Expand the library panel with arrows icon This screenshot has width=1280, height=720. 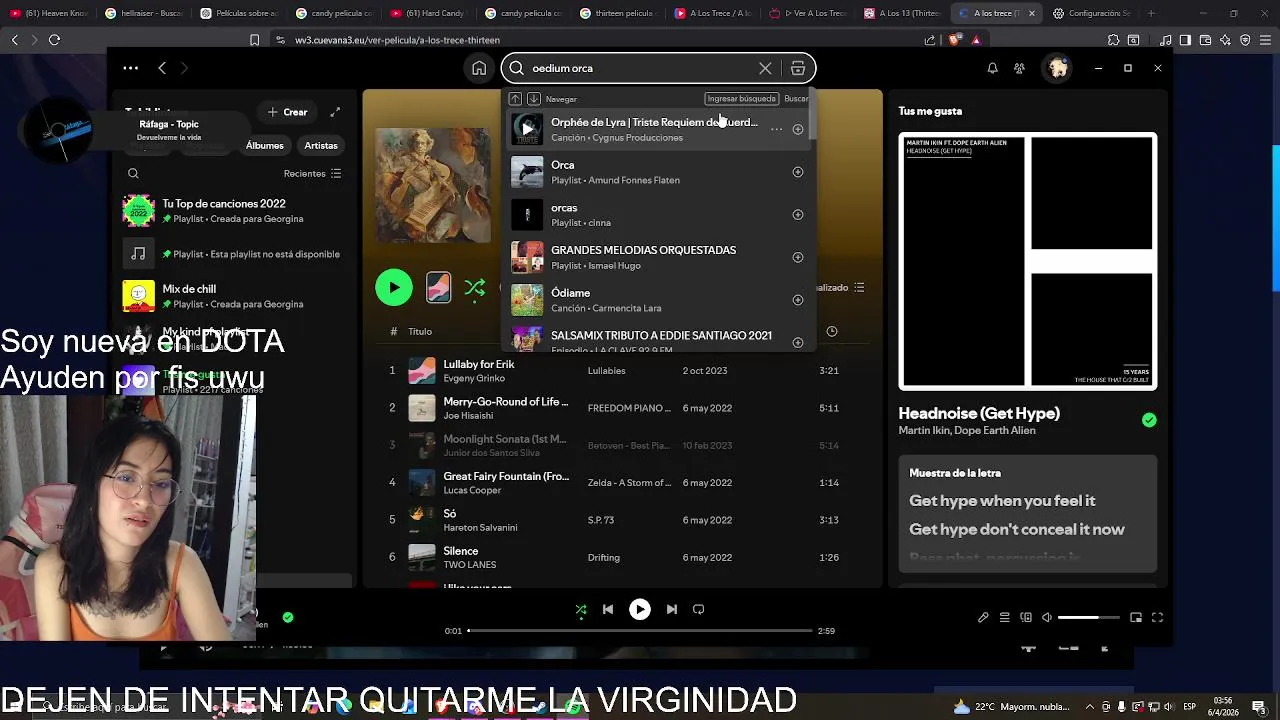tap(335, 112)
